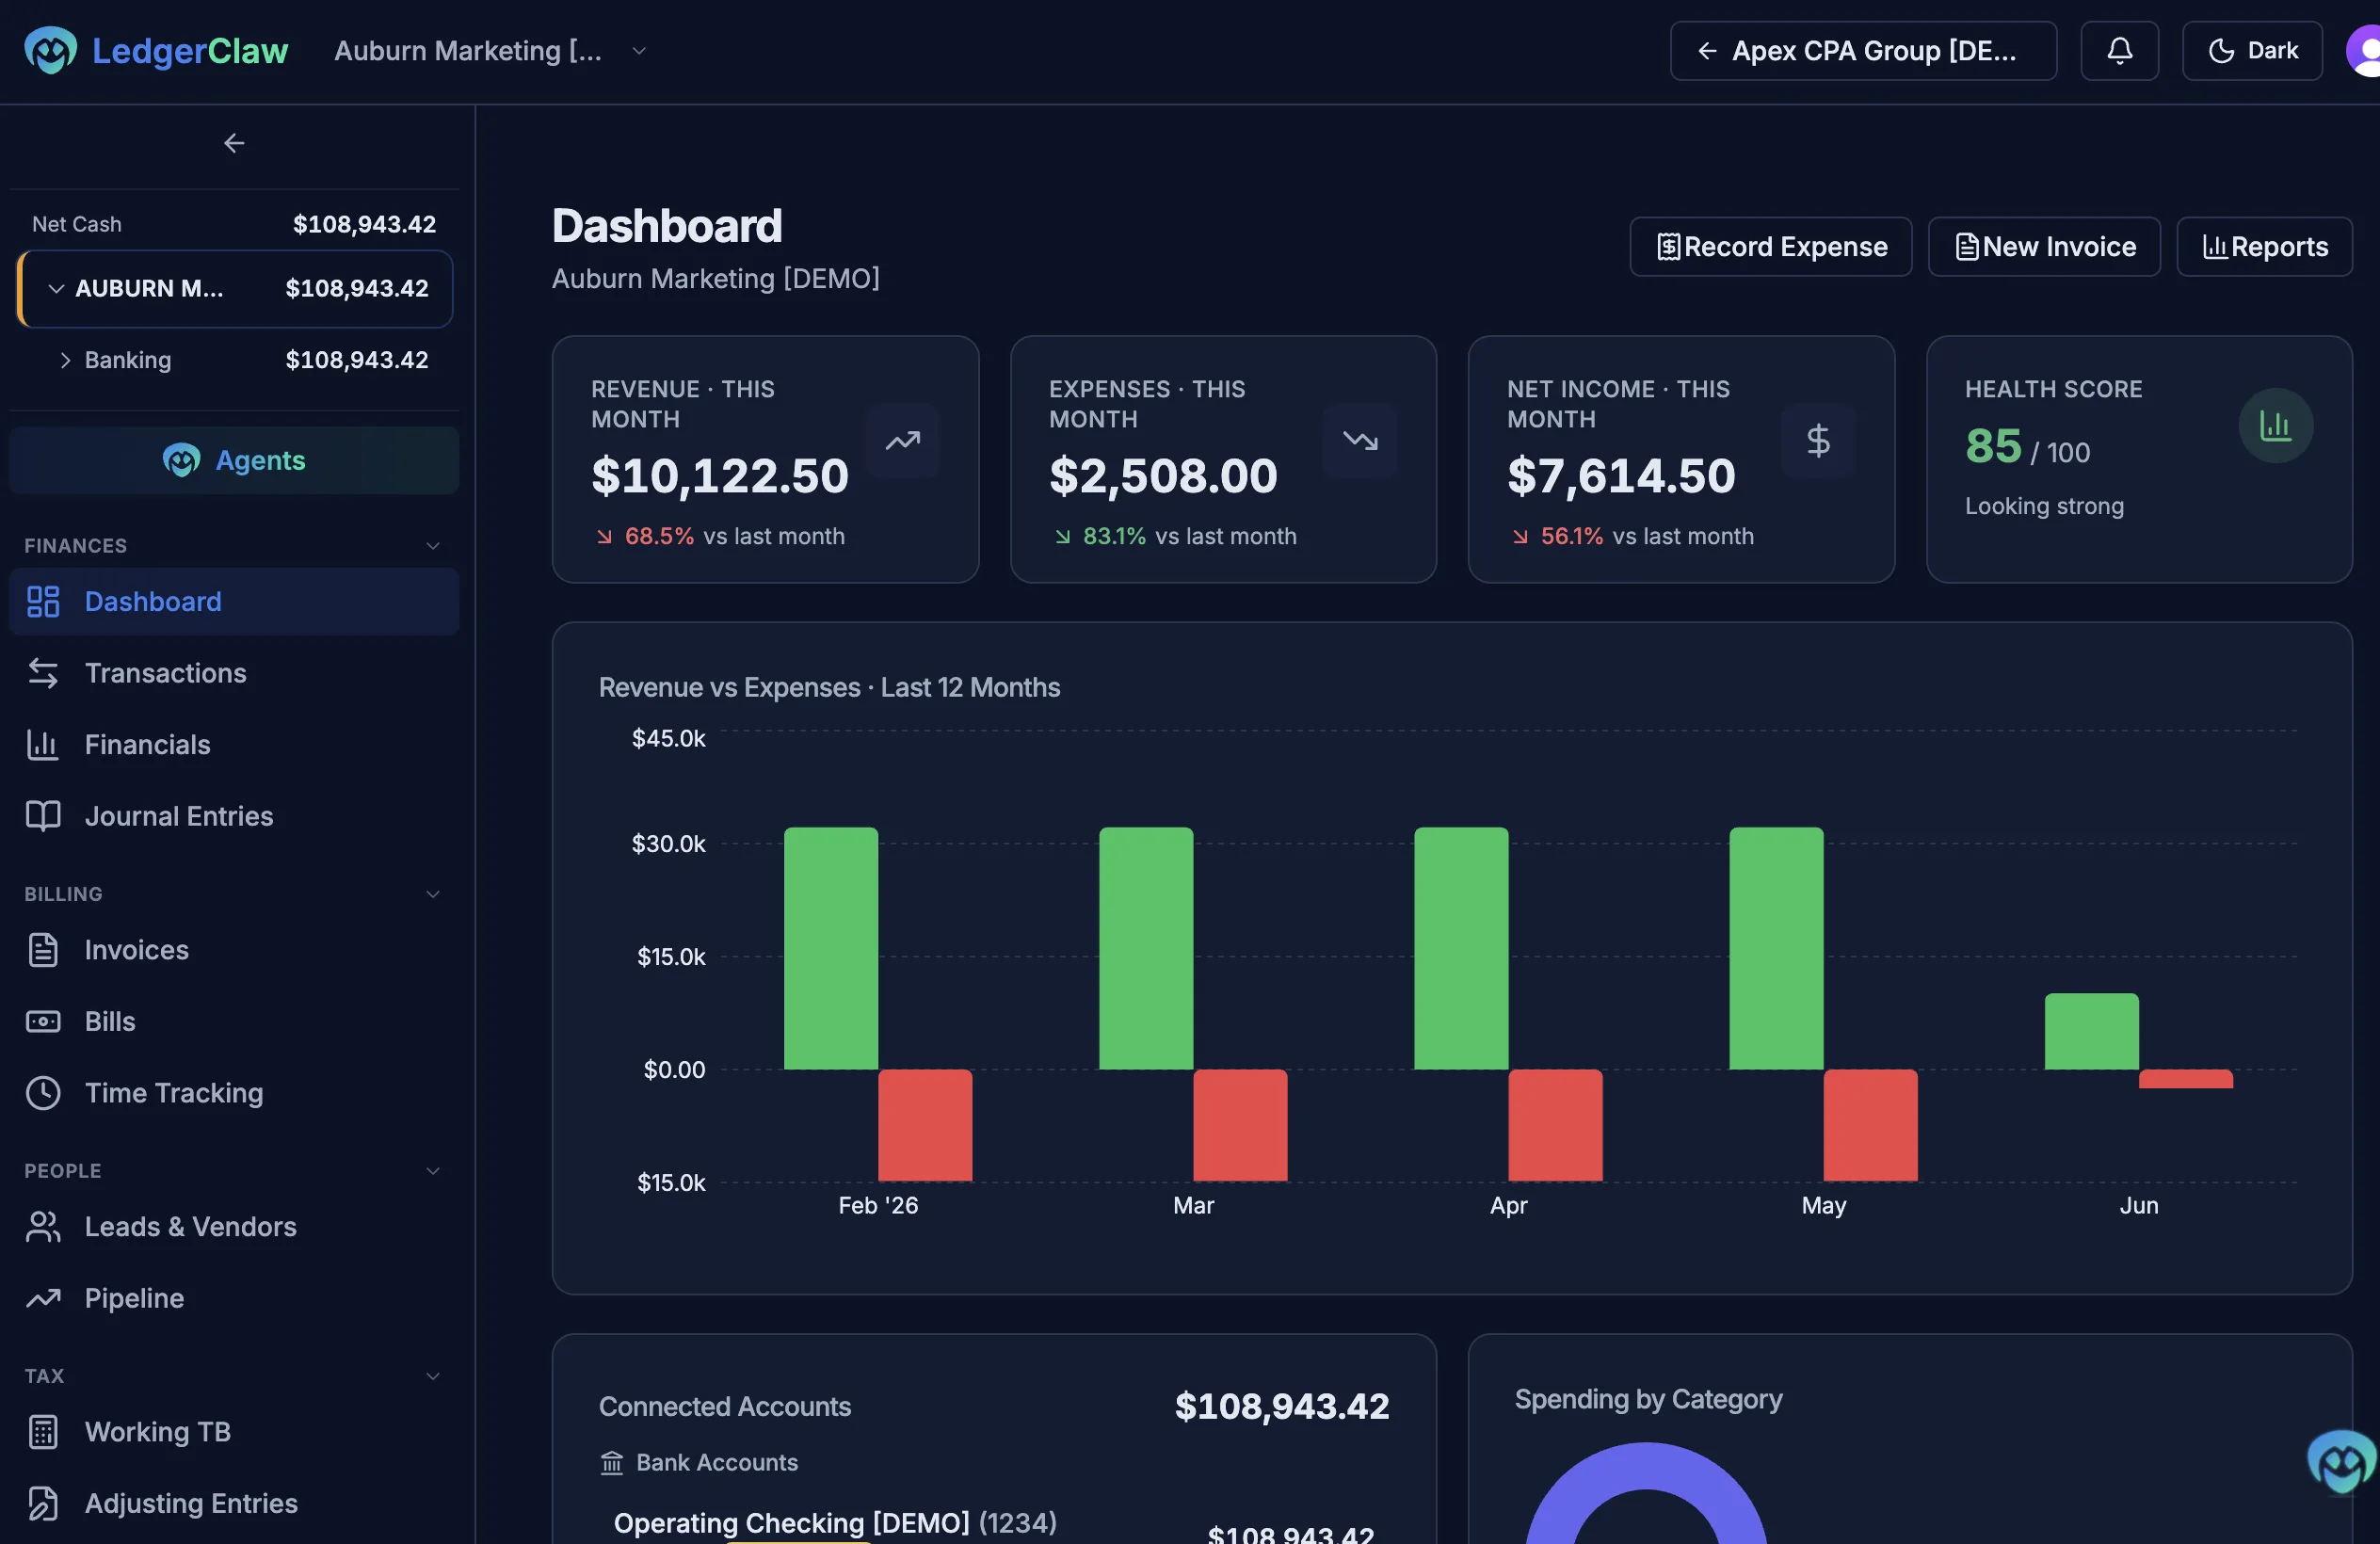Click the Transactions arrows icon

[x=43, y=673]
